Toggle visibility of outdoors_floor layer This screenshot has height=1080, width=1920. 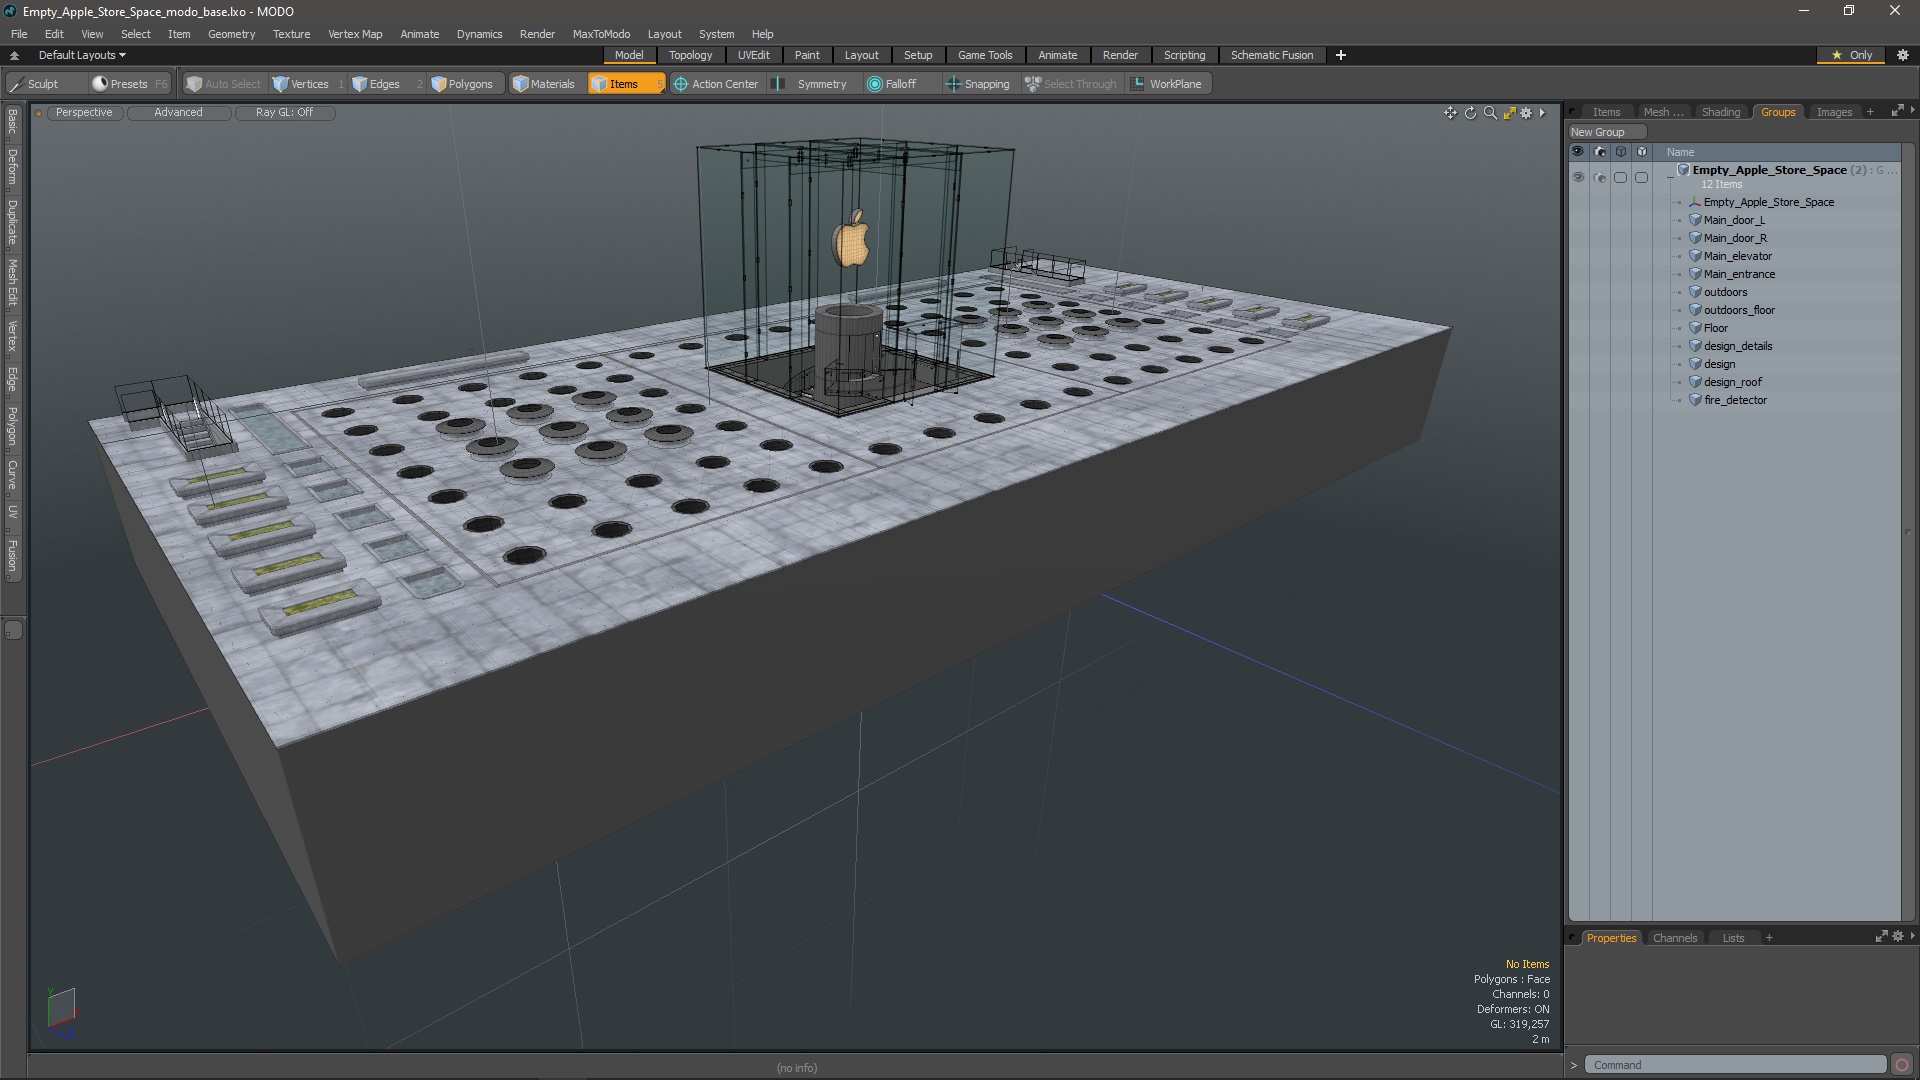coord(1577,309)
